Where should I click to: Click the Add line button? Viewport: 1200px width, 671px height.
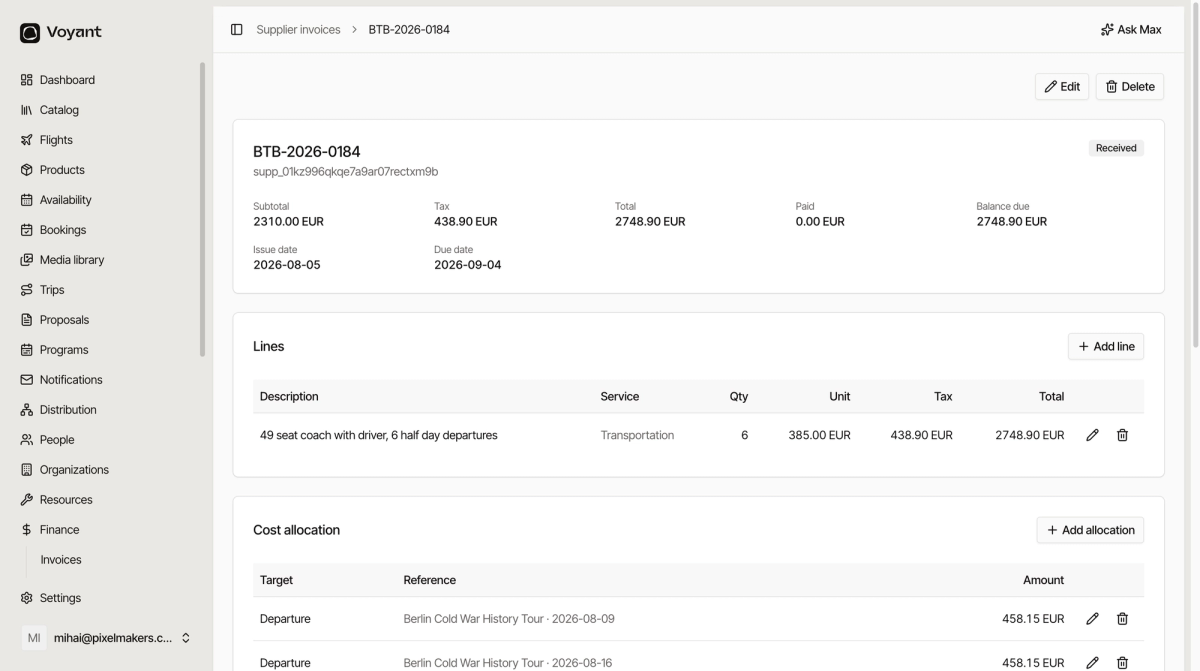[x=1106, y=347]
